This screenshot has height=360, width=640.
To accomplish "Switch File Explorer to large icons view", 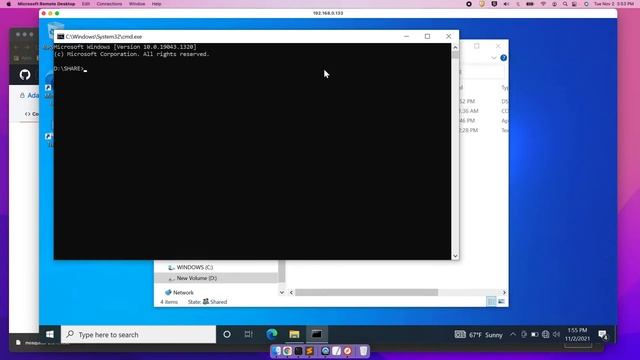I will (501, 302).
